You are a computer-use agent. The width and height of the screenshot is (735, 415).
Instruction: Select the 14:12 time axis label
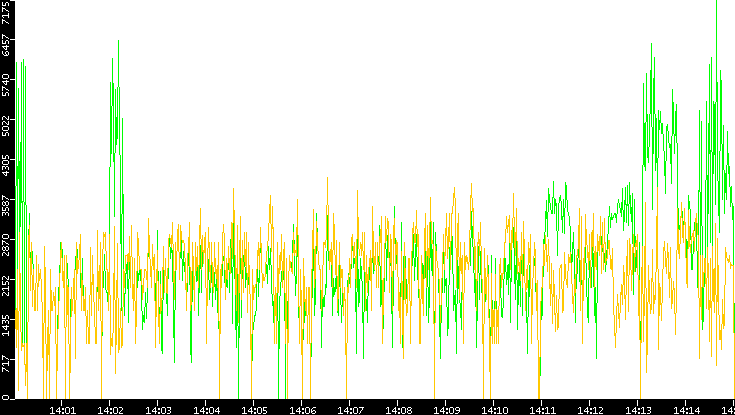pos(591,411)
